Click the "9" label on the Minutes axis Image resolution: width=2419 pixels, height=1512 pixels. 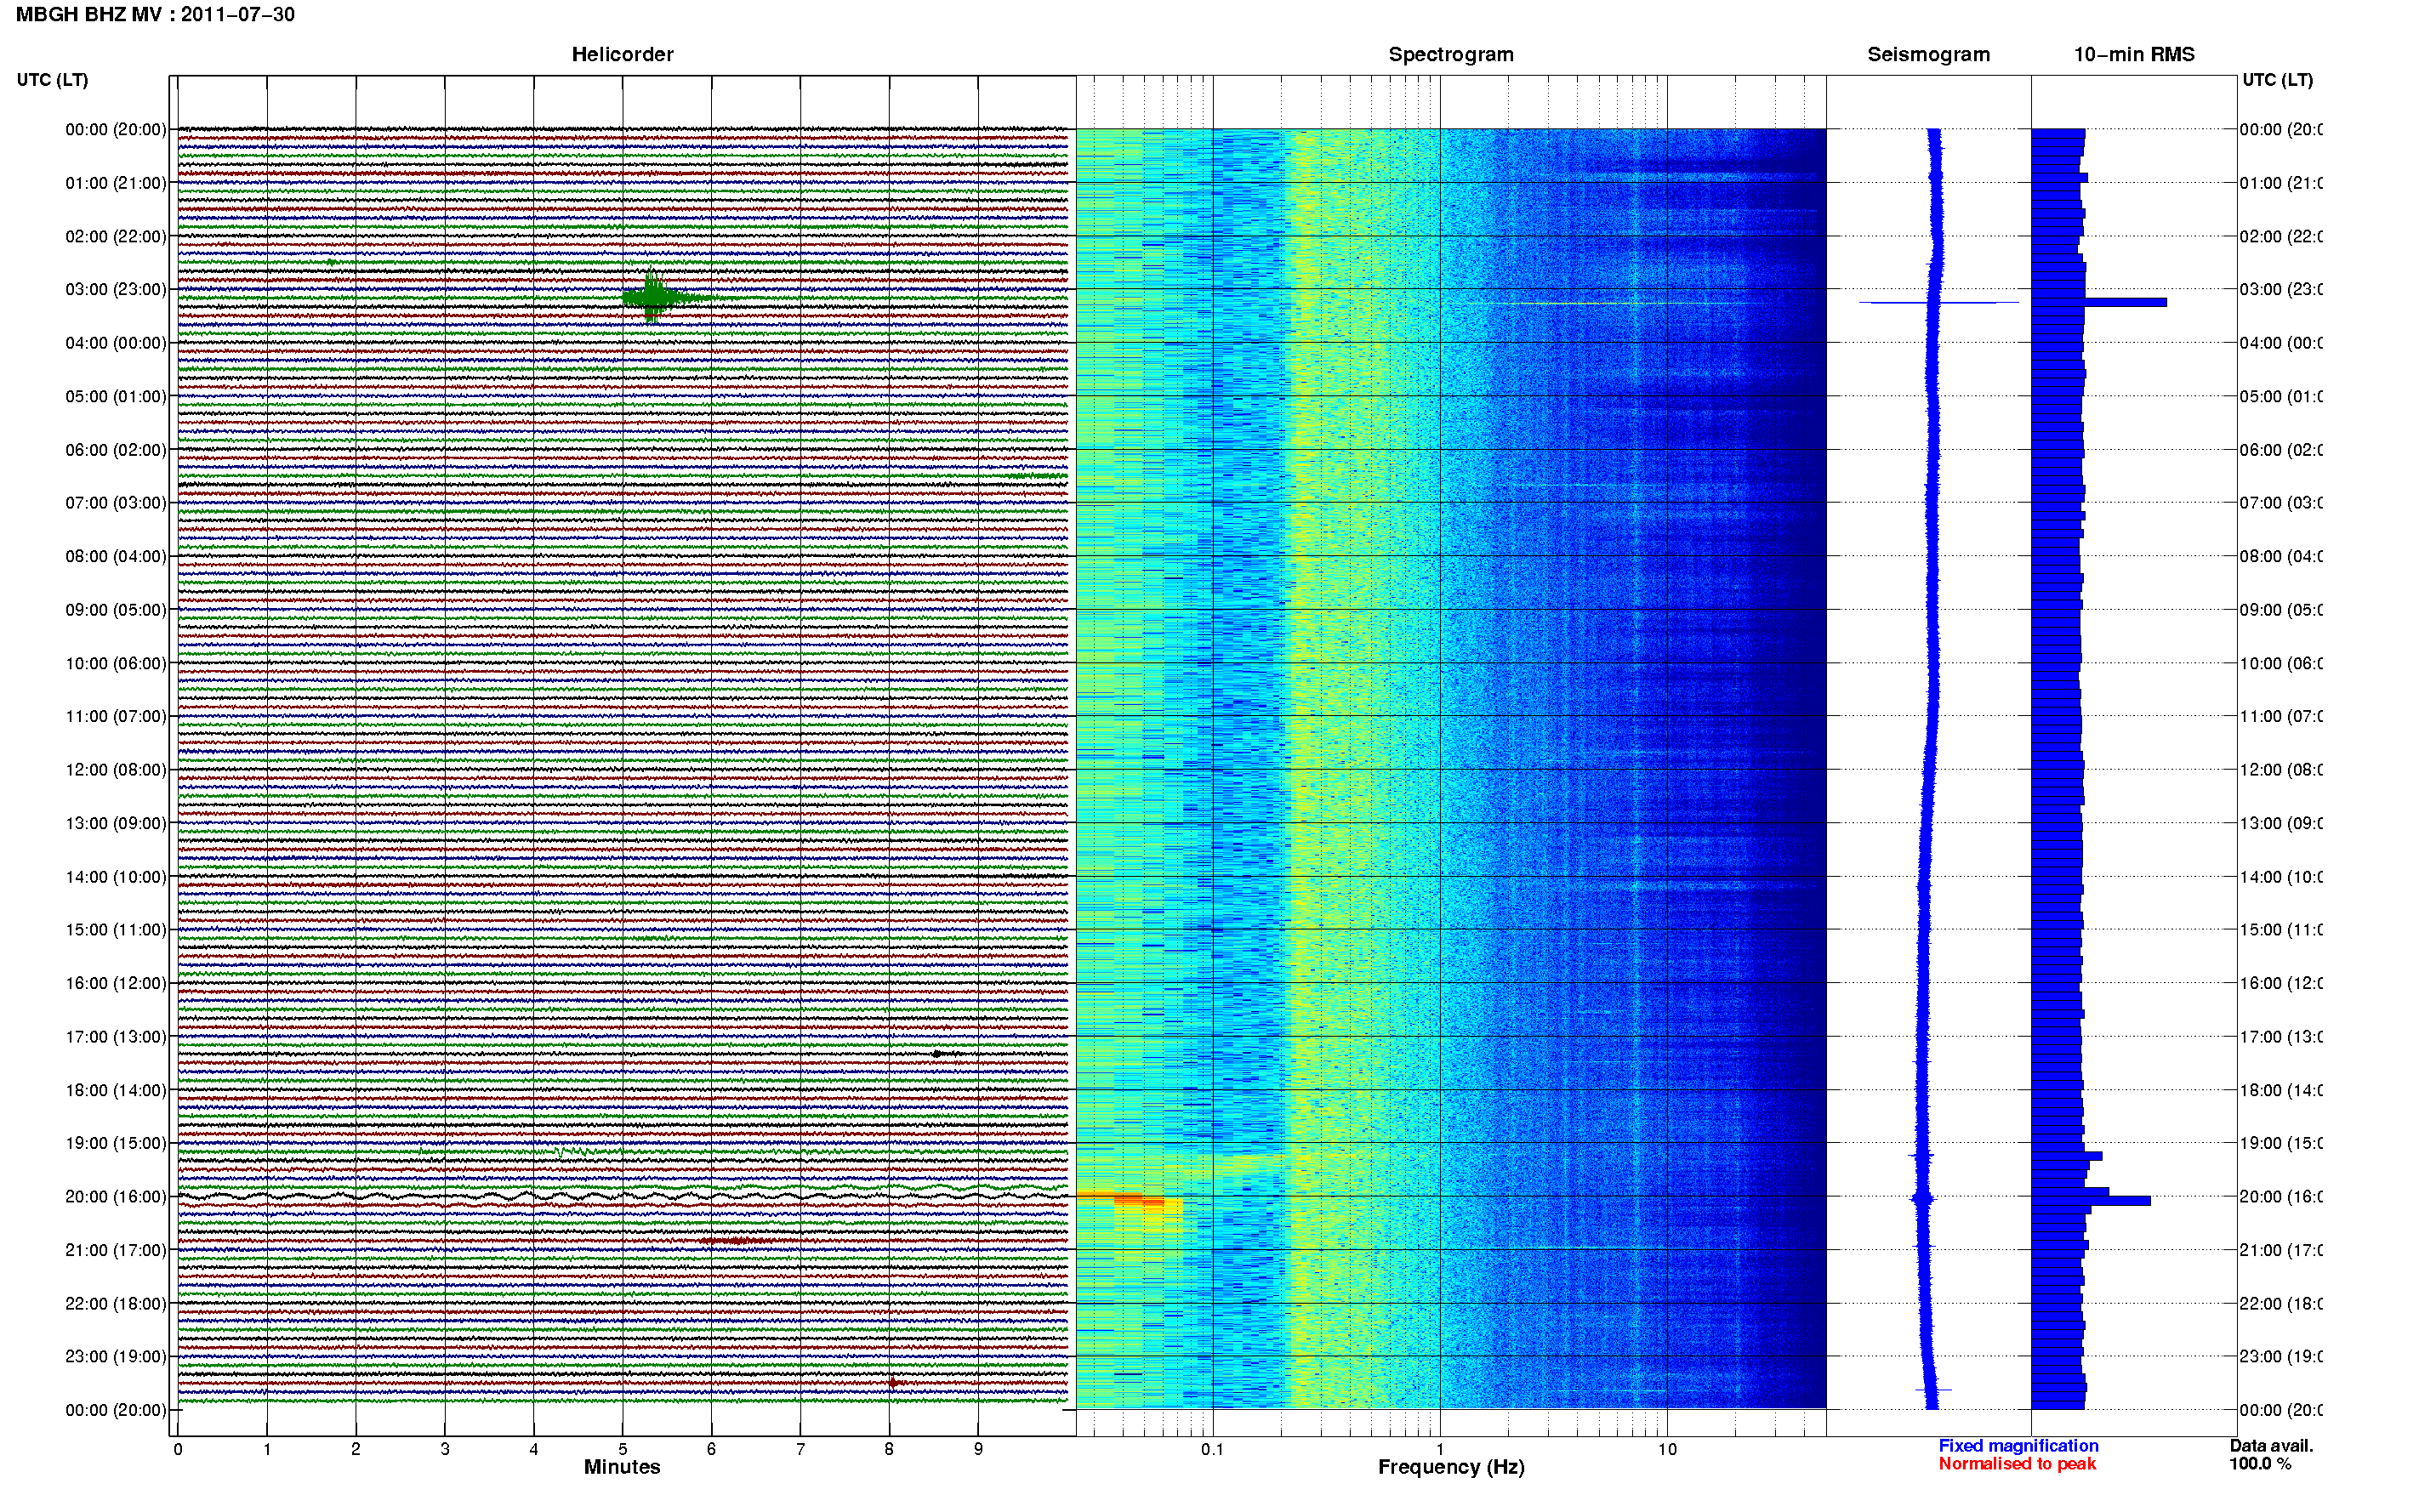click(x=978, y=1449)
